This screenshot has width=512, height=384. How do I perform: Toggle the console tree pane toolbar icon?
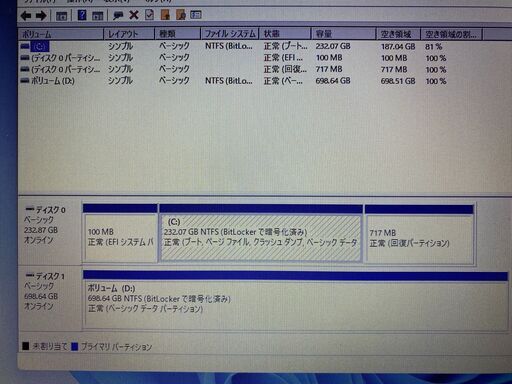[61, 16]
